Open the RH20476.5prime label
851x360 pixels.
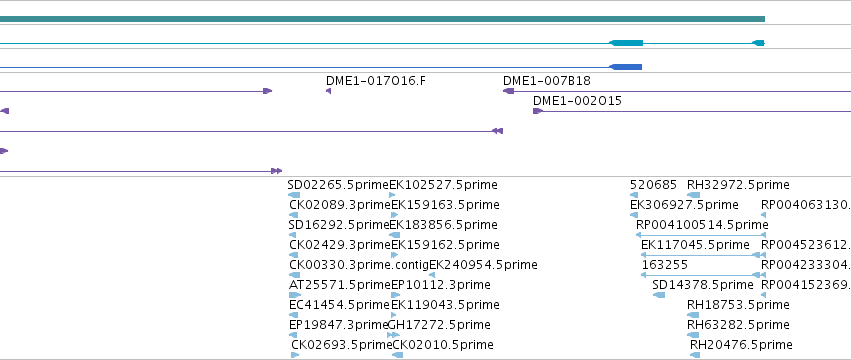pos(741,345)
